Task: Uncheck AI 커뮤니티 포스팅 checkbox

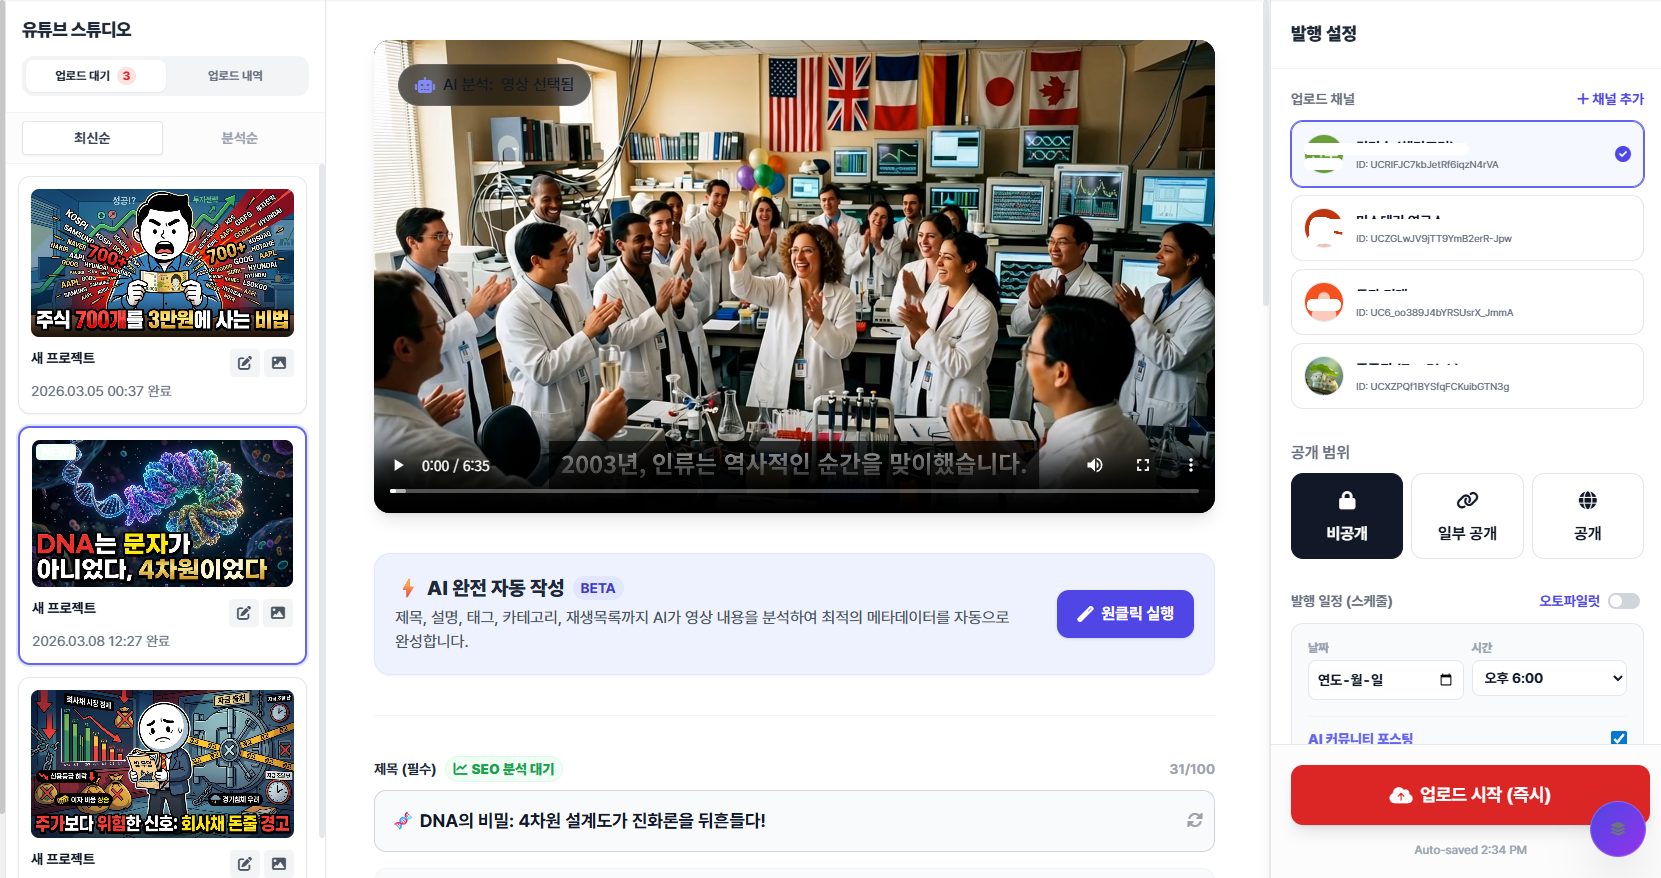Action: tap(1618, 739)
